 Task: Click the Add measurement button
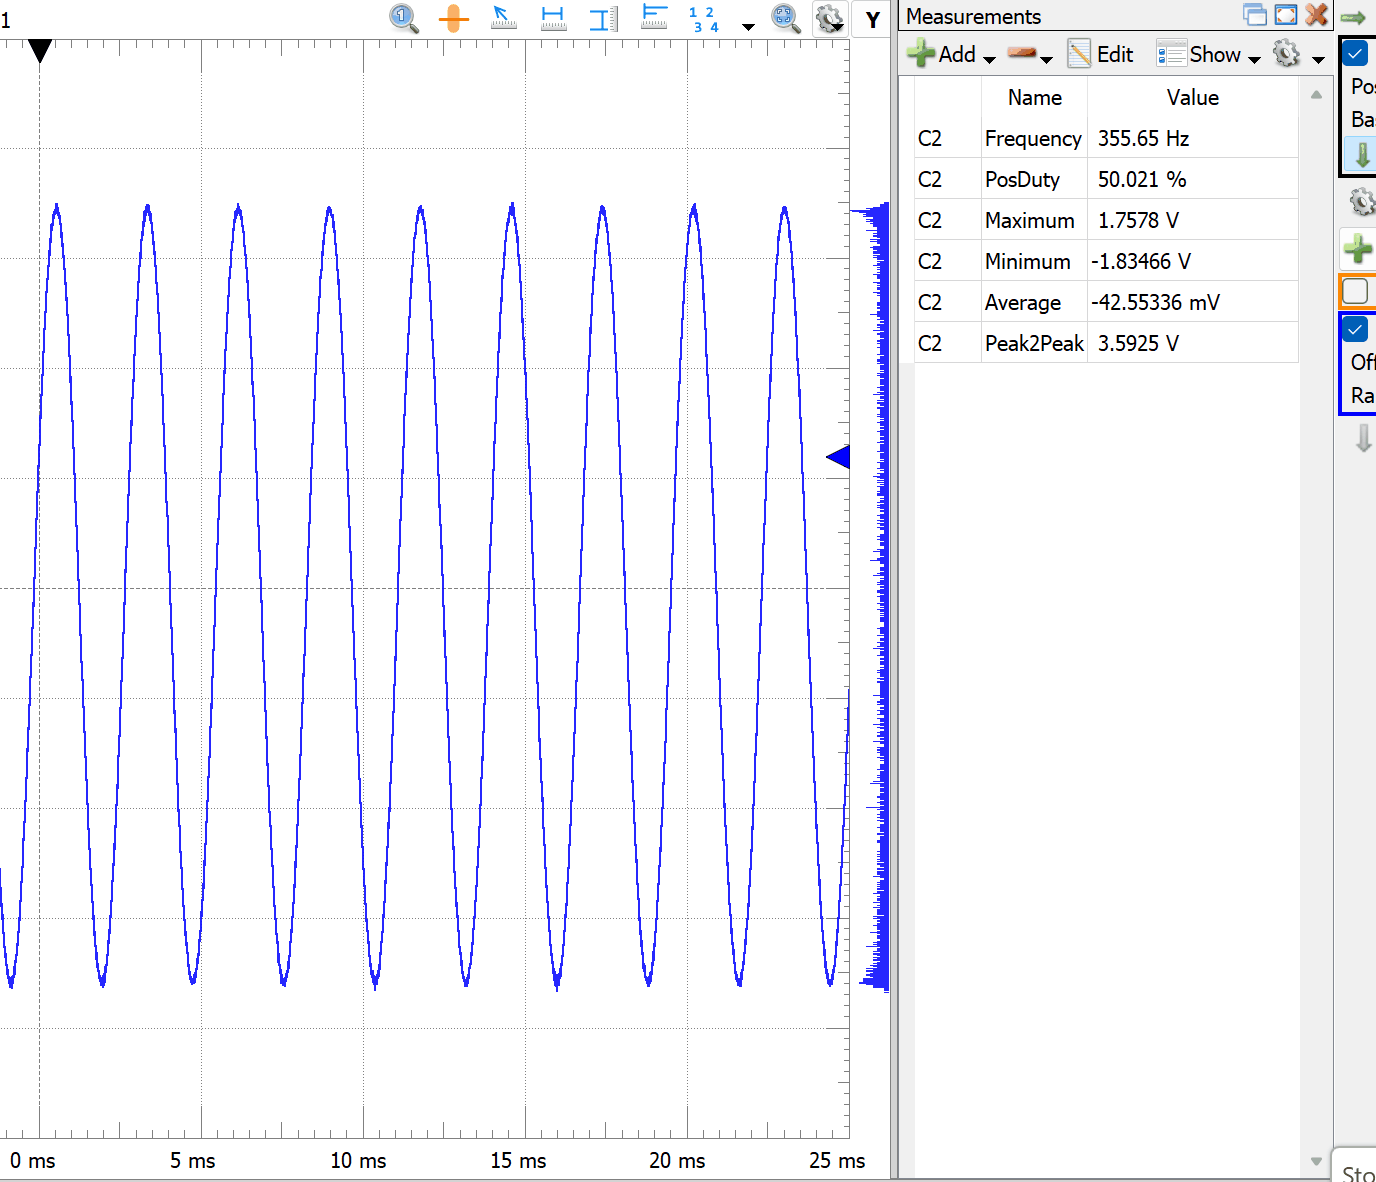[x=941, y=54]
